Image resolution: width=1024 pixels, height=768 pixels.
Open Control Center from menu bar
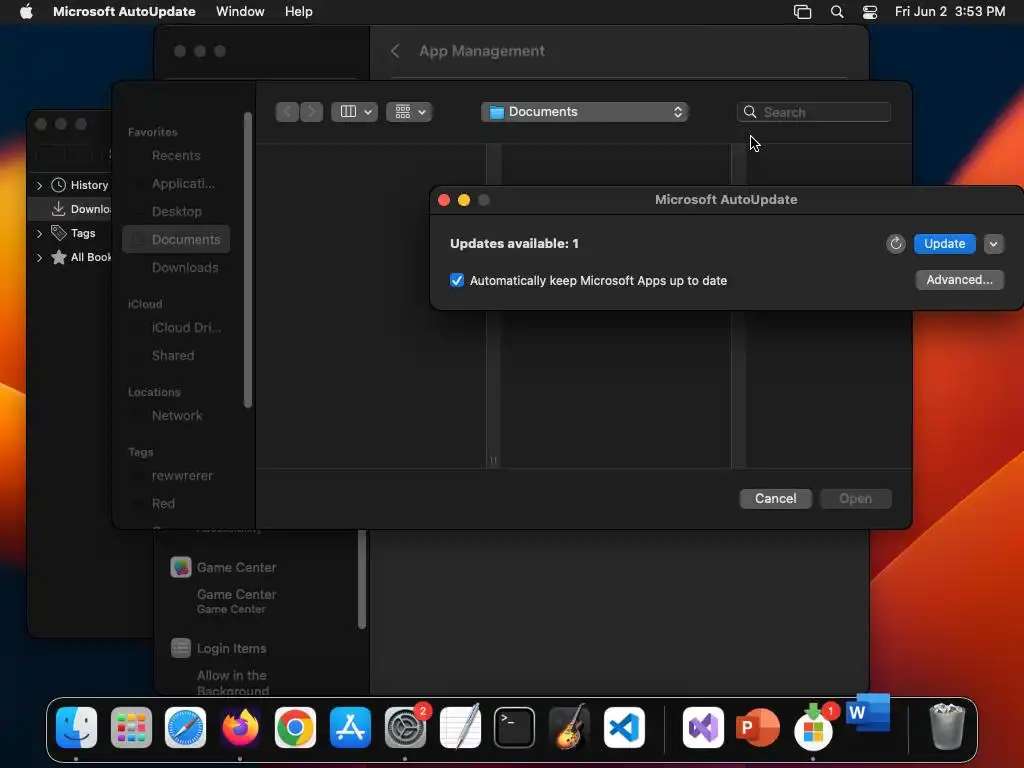[x=870, y=12]
